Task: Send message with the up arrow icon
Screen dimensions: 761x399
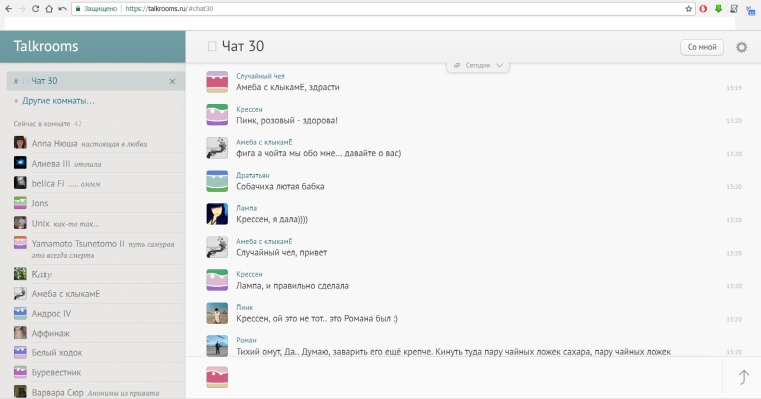Action: tap(744, 377)
